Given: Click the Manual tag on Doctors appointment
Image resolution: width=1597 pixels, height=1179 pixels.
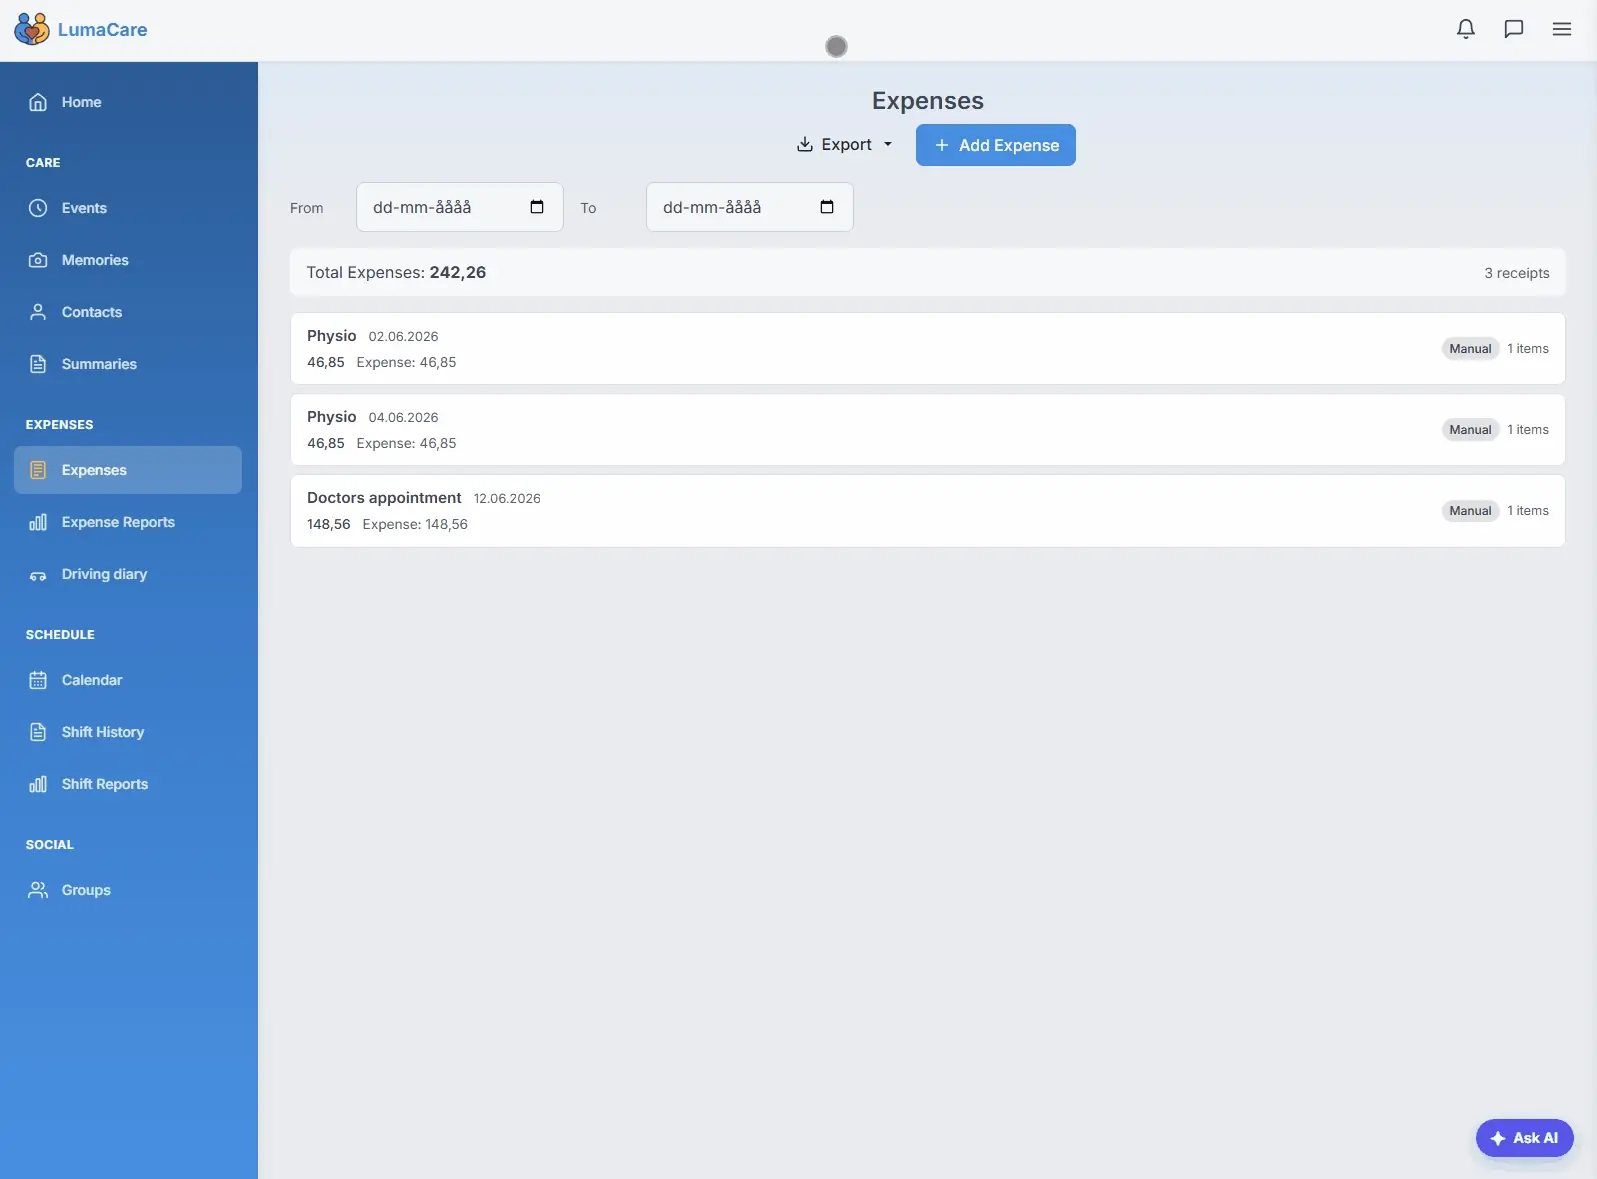Looking at the screenshot, I should tap(1470, 511).
